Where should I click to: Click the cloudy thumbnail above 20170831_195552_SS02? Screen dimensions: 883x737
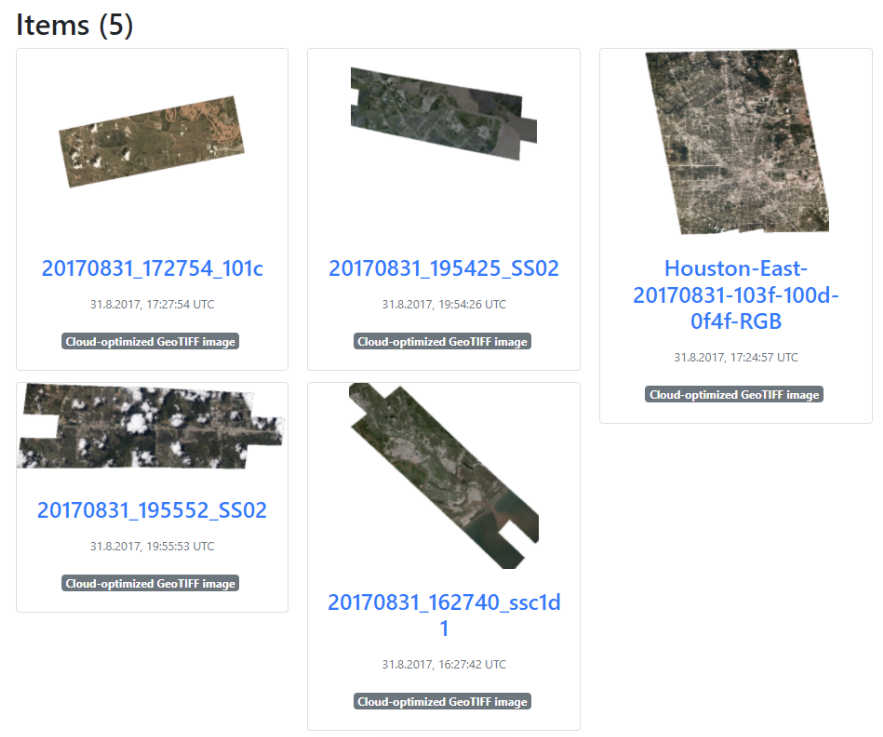(150, 426)
